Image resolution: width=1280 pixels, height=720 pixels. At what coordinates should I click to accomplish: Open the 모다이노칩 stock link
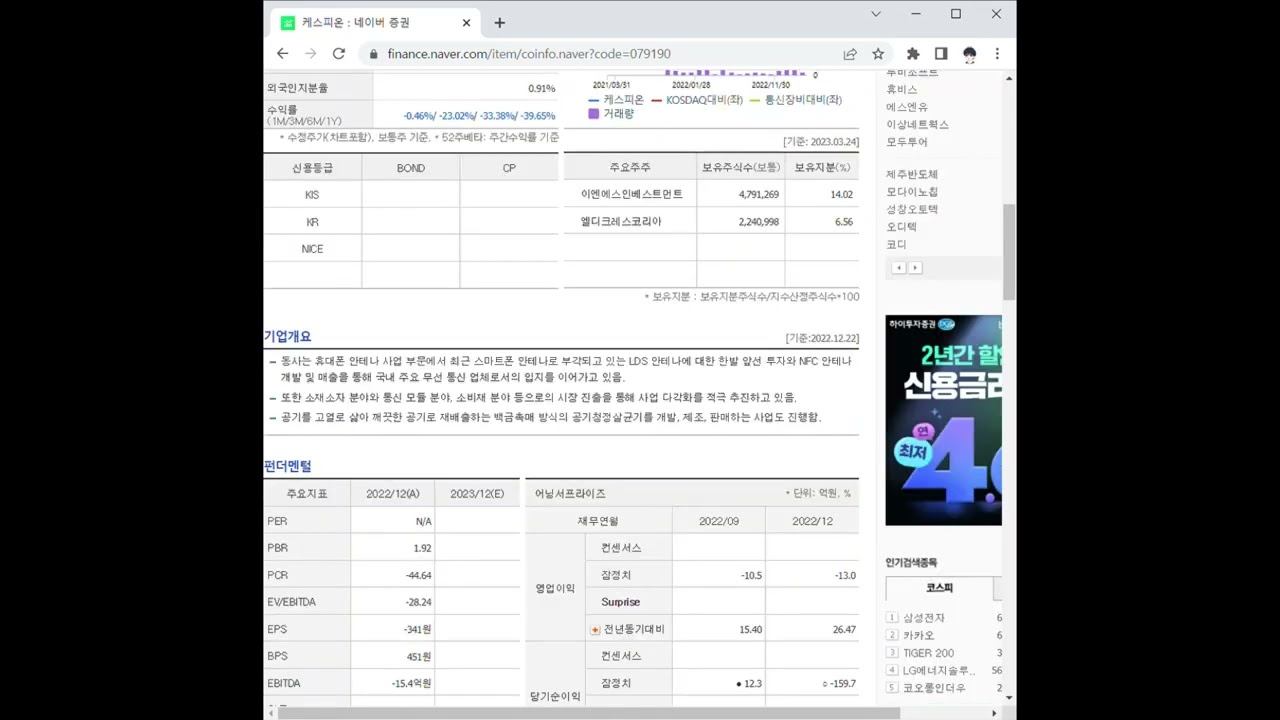click(x=912, y=192)
